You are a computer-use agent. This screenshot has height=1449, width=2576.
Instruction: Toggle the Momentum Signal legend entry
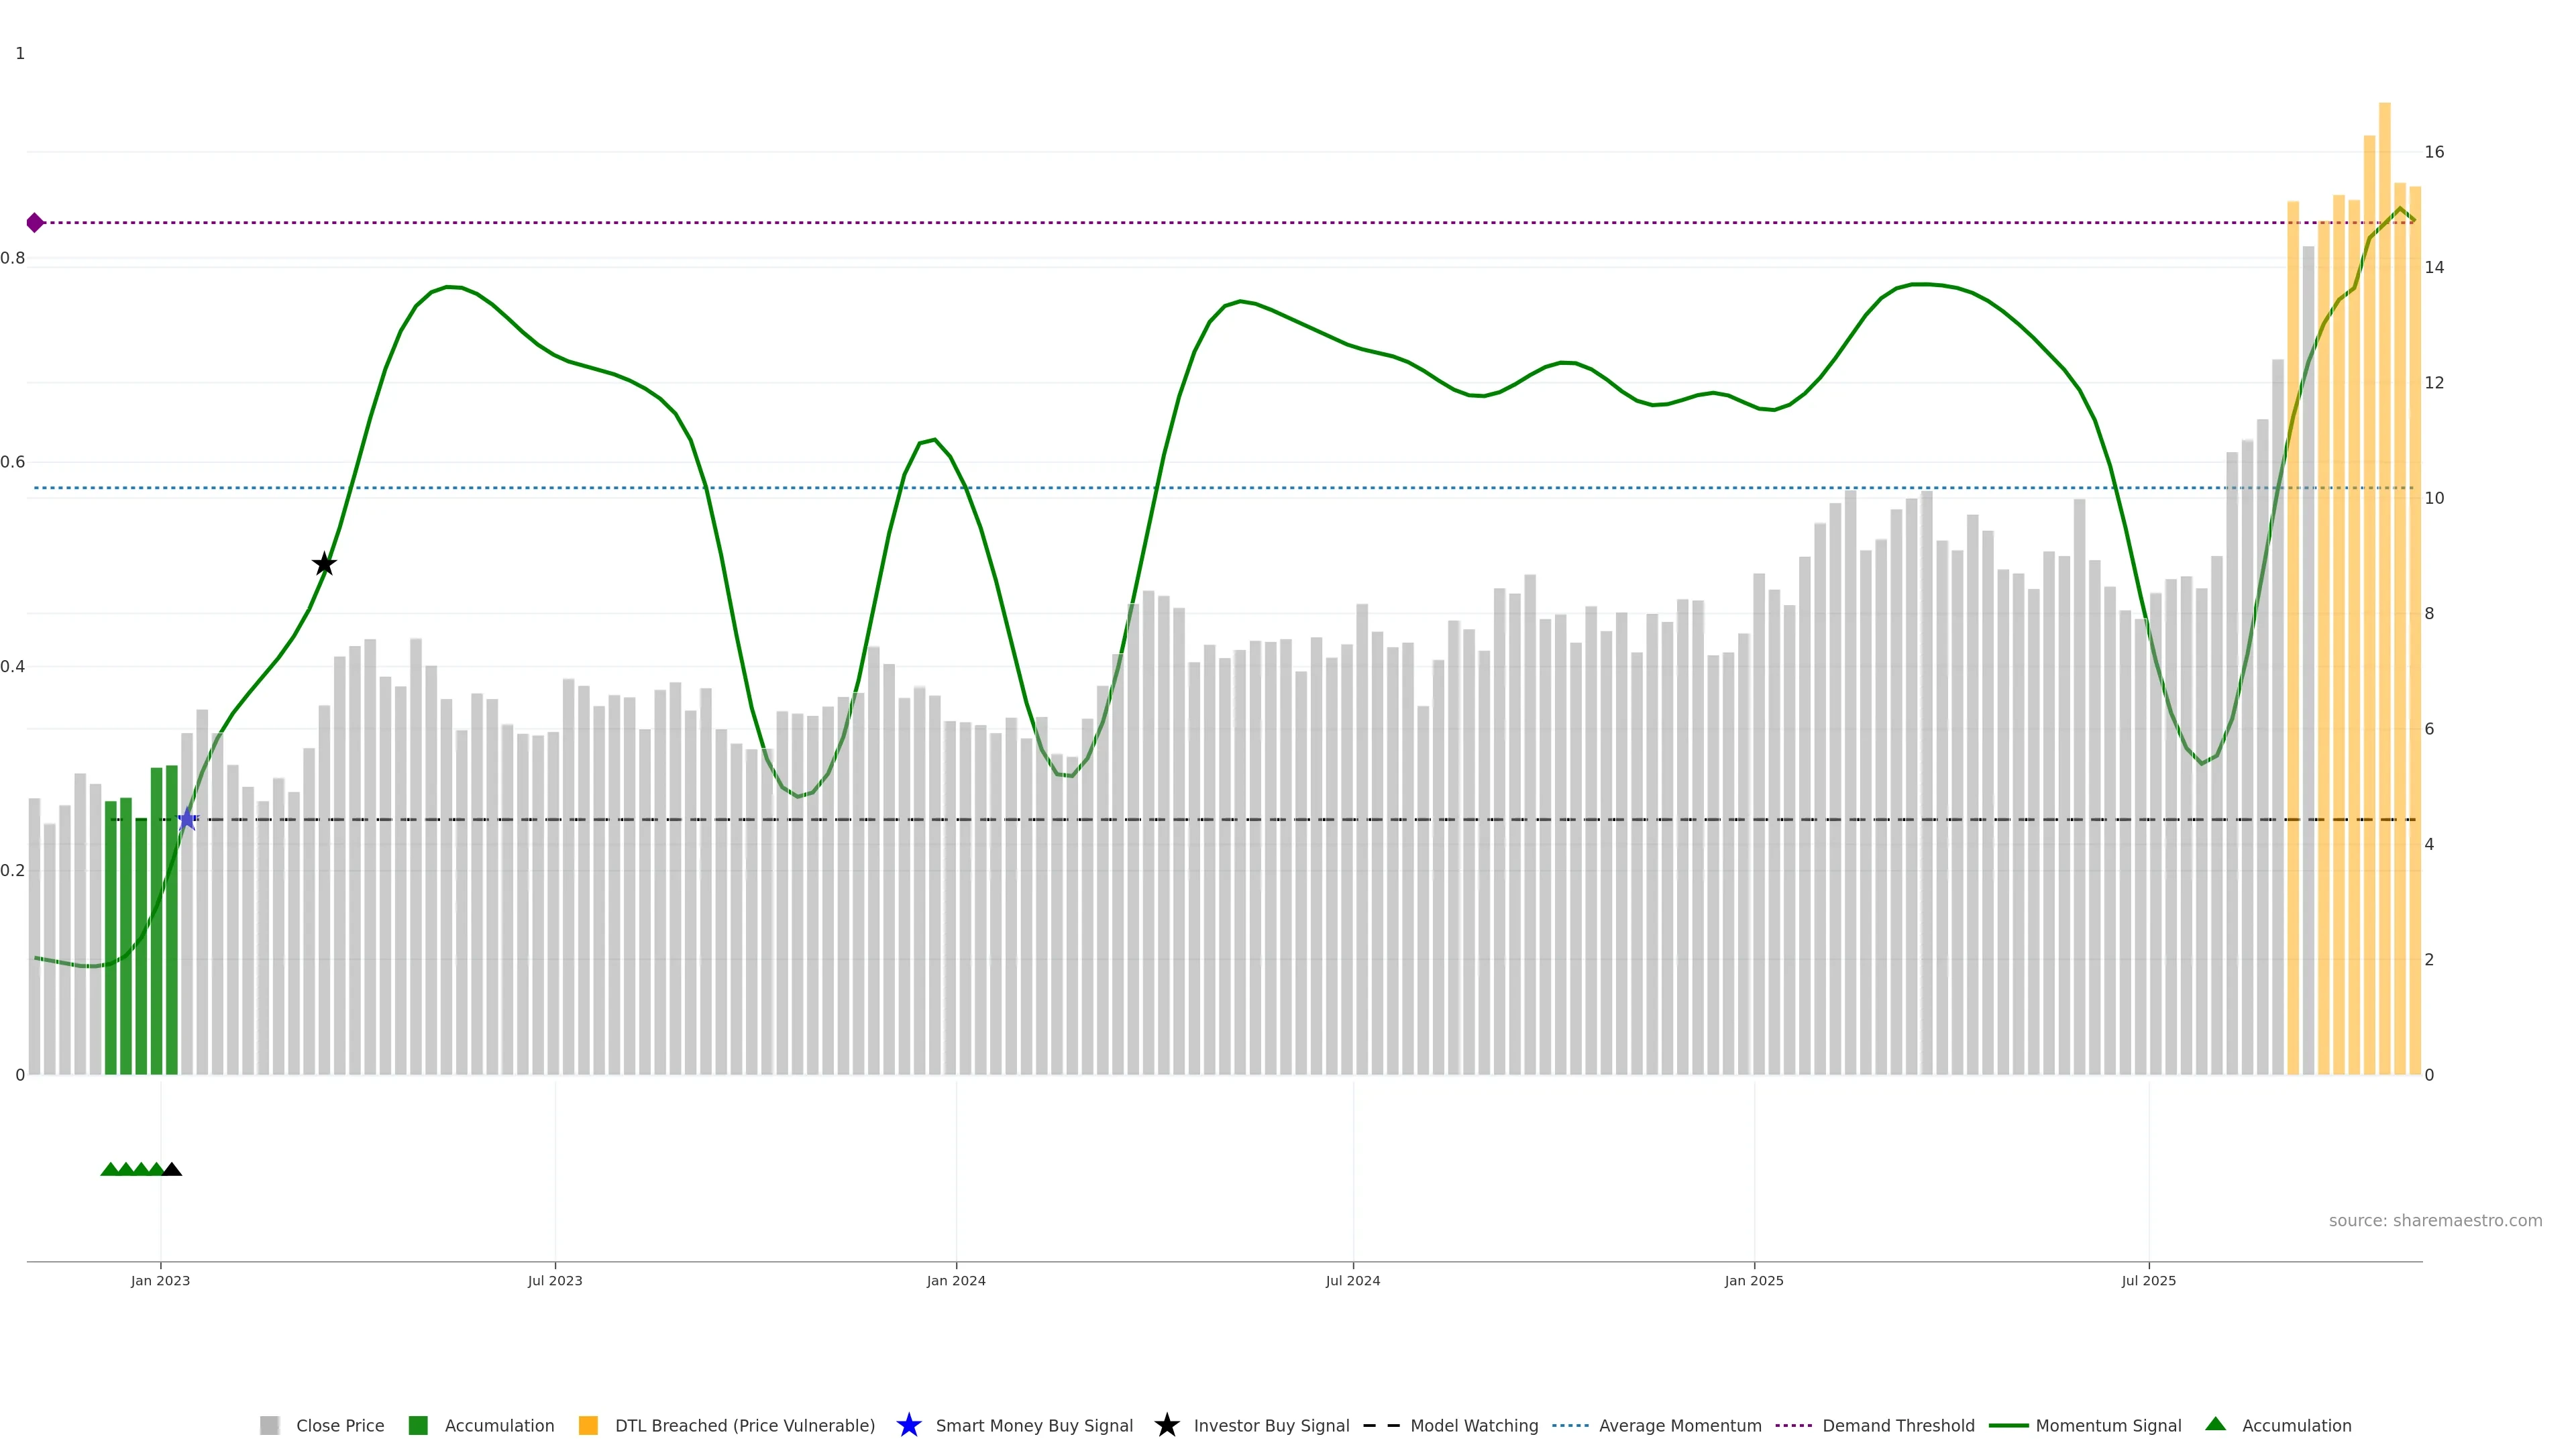(x=2108, y=1426)
